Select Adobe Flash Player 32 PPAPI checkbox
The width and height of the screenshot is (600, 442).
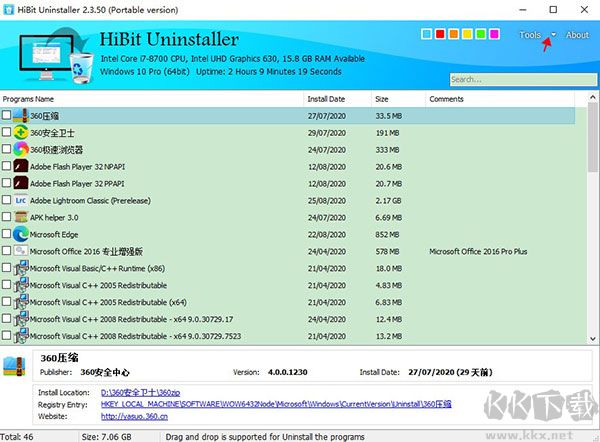tap(6, 183)
